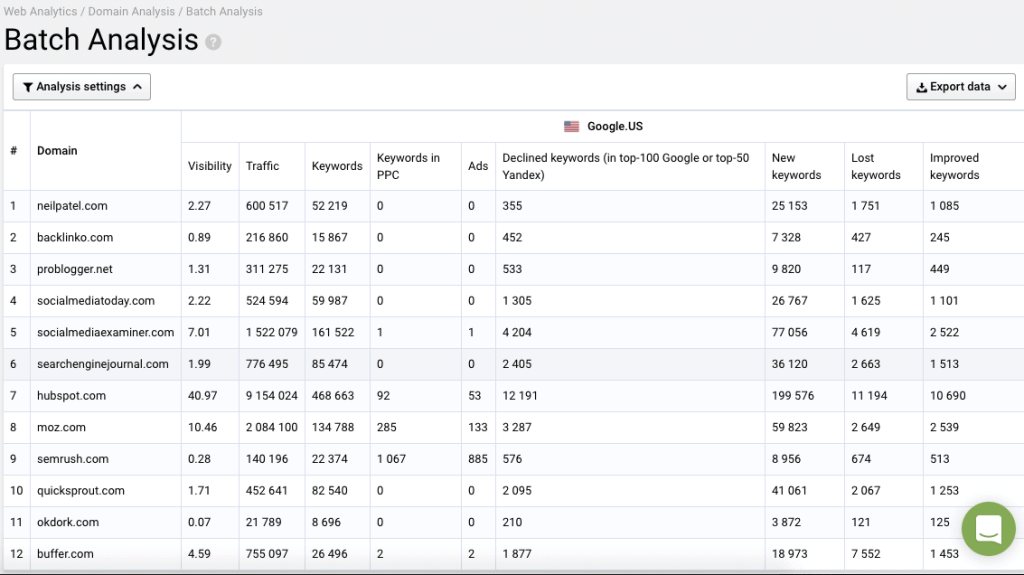Click socialmediaexaminer.com new keywords 77 056
The width and height of the screenshot is (1024, 575).
(x=789, y=332)
